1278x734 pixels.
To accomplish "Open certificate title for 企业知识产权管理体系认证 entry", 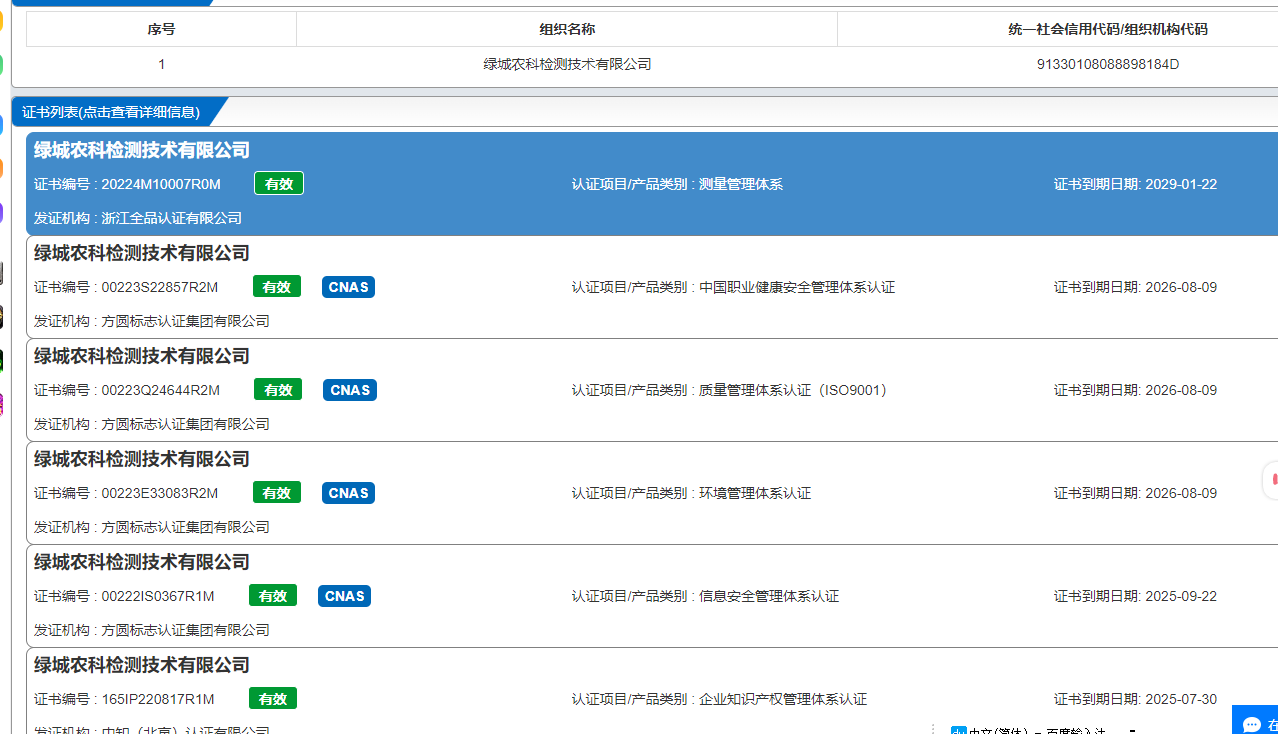I will 142,665.
